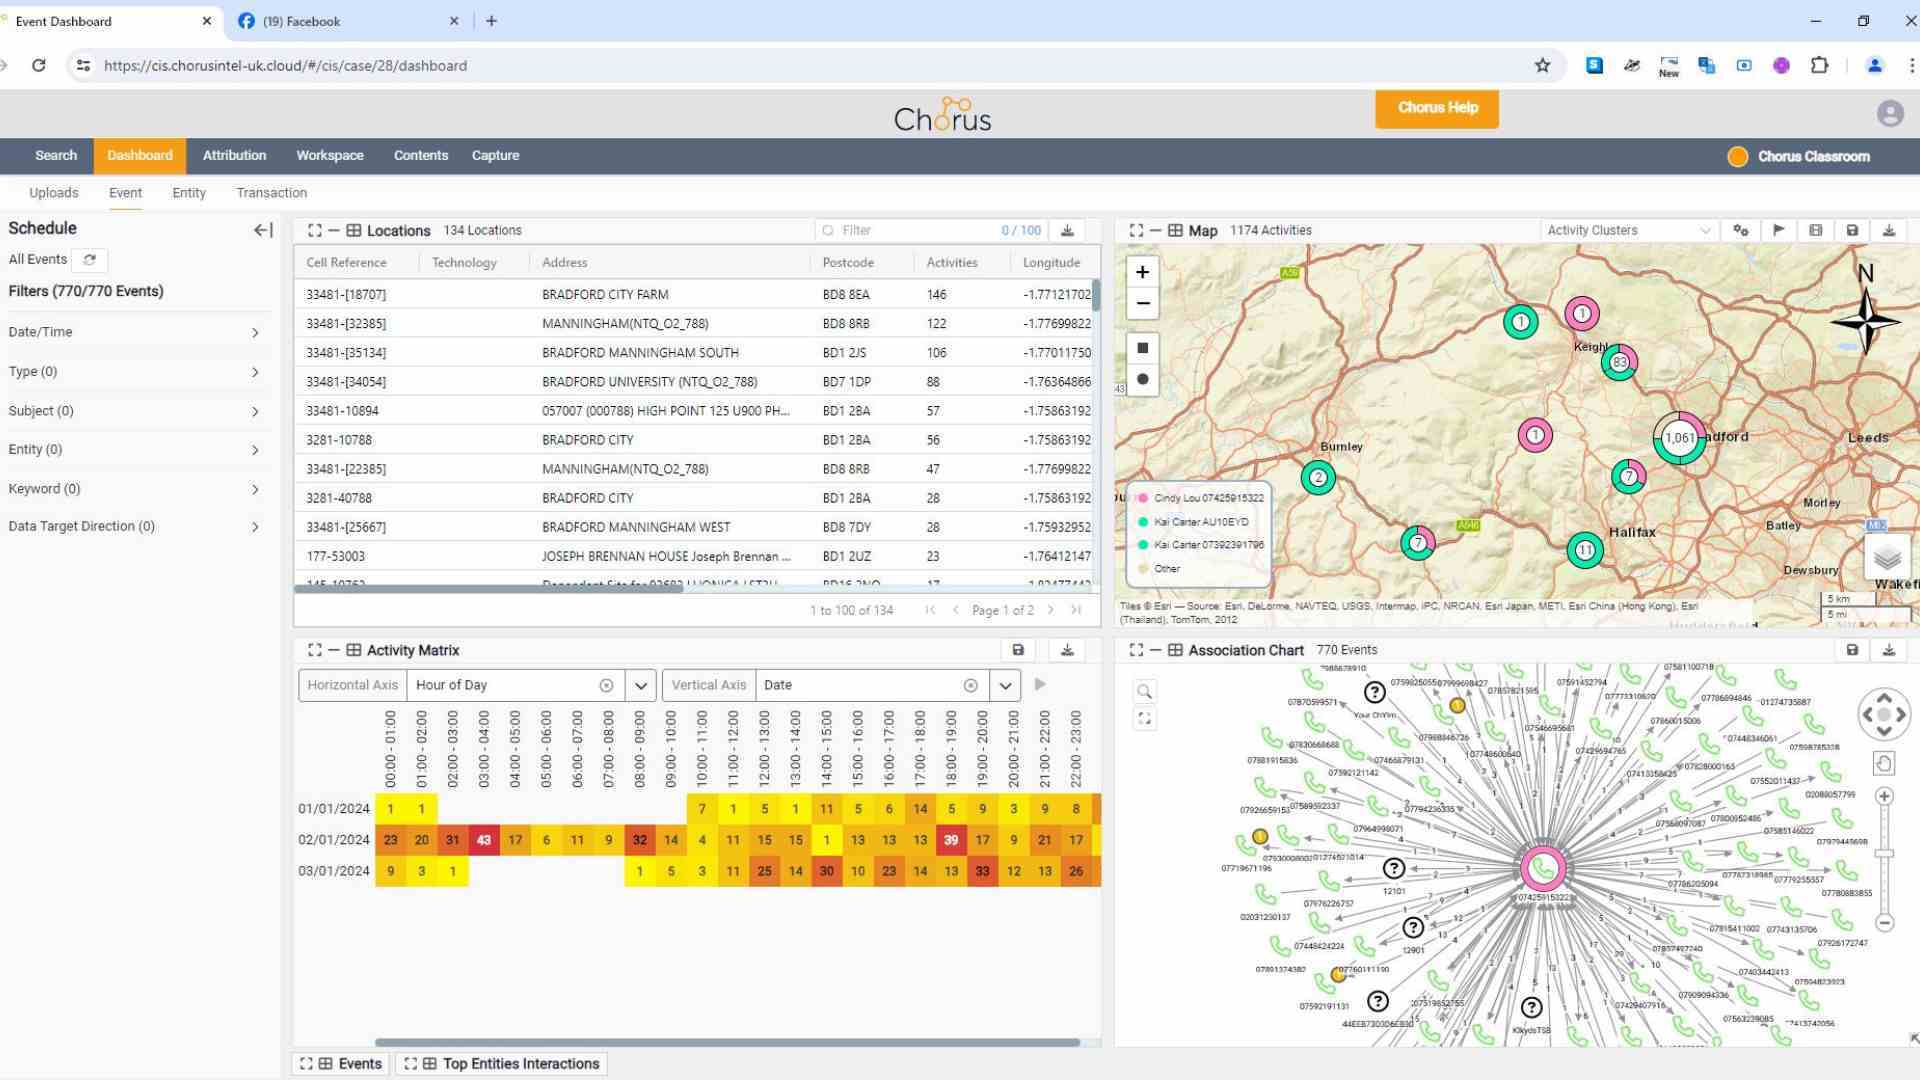1920x1080 pixels.
Task: Zoom out on the map
Action: tap(1142, 303)
